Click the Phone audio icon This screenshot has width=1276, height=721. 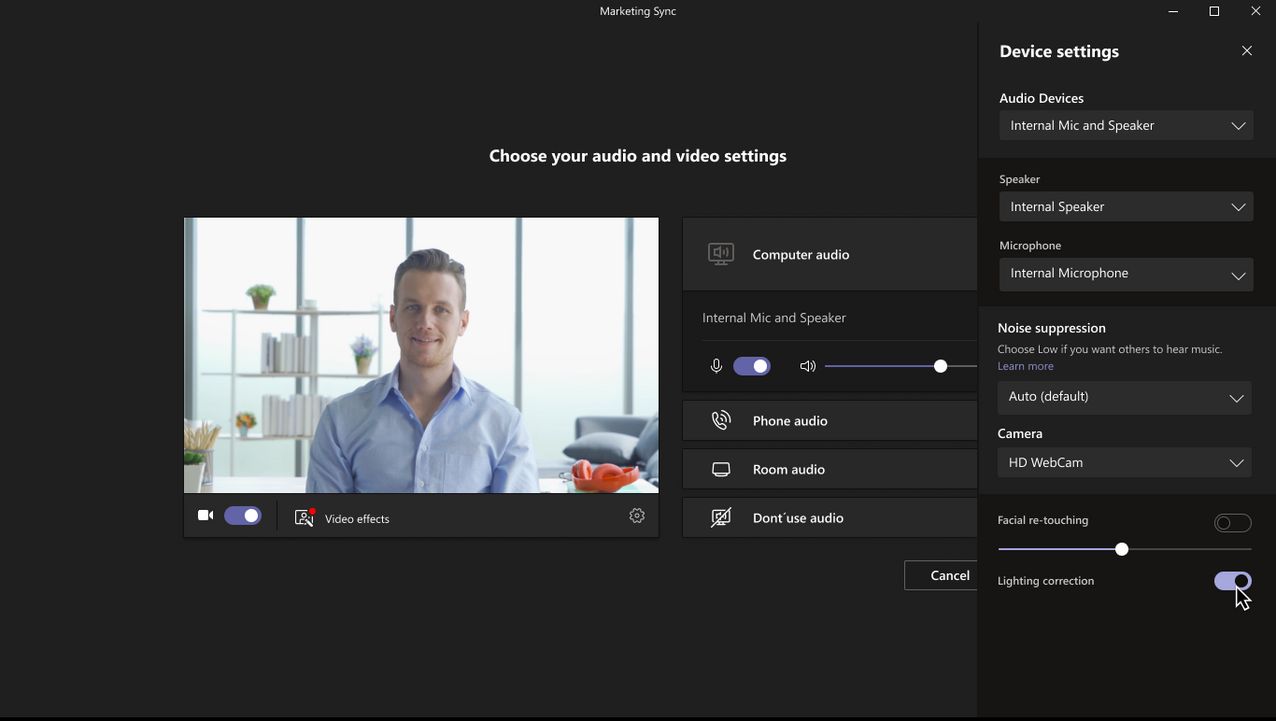click(x=721, y=420)
